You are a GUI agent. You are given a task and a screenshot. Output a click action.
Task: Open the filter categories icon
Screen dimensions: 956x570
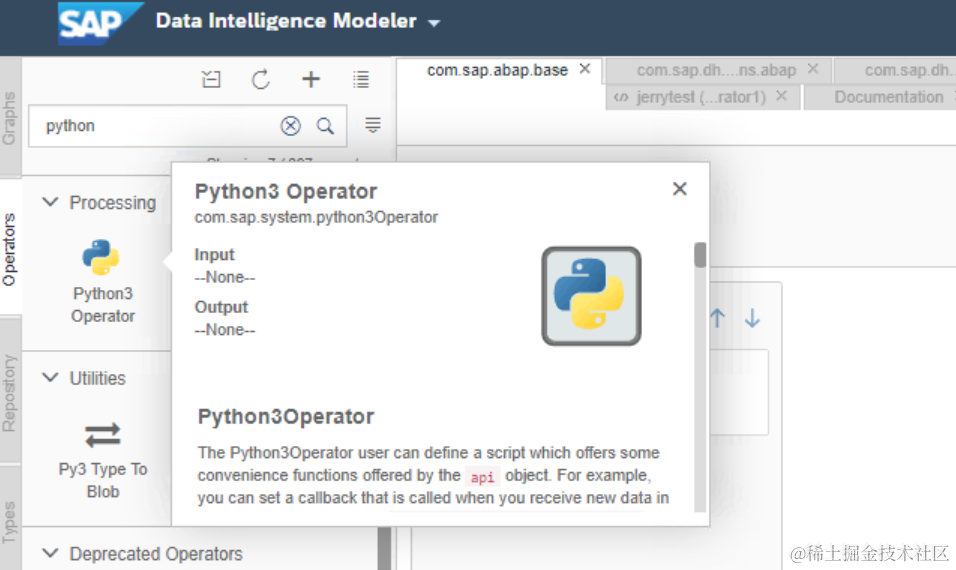click(373, 124)
